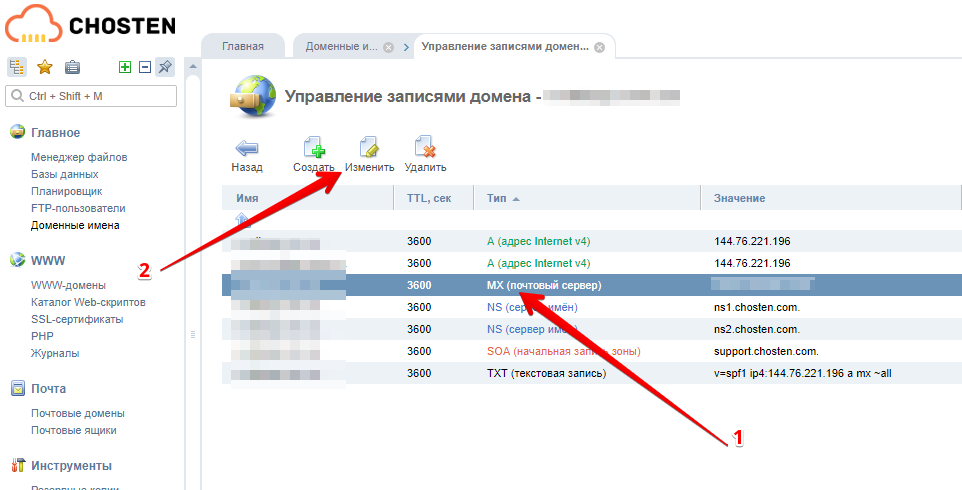Close the Доменные имена tab

(388, 47)
